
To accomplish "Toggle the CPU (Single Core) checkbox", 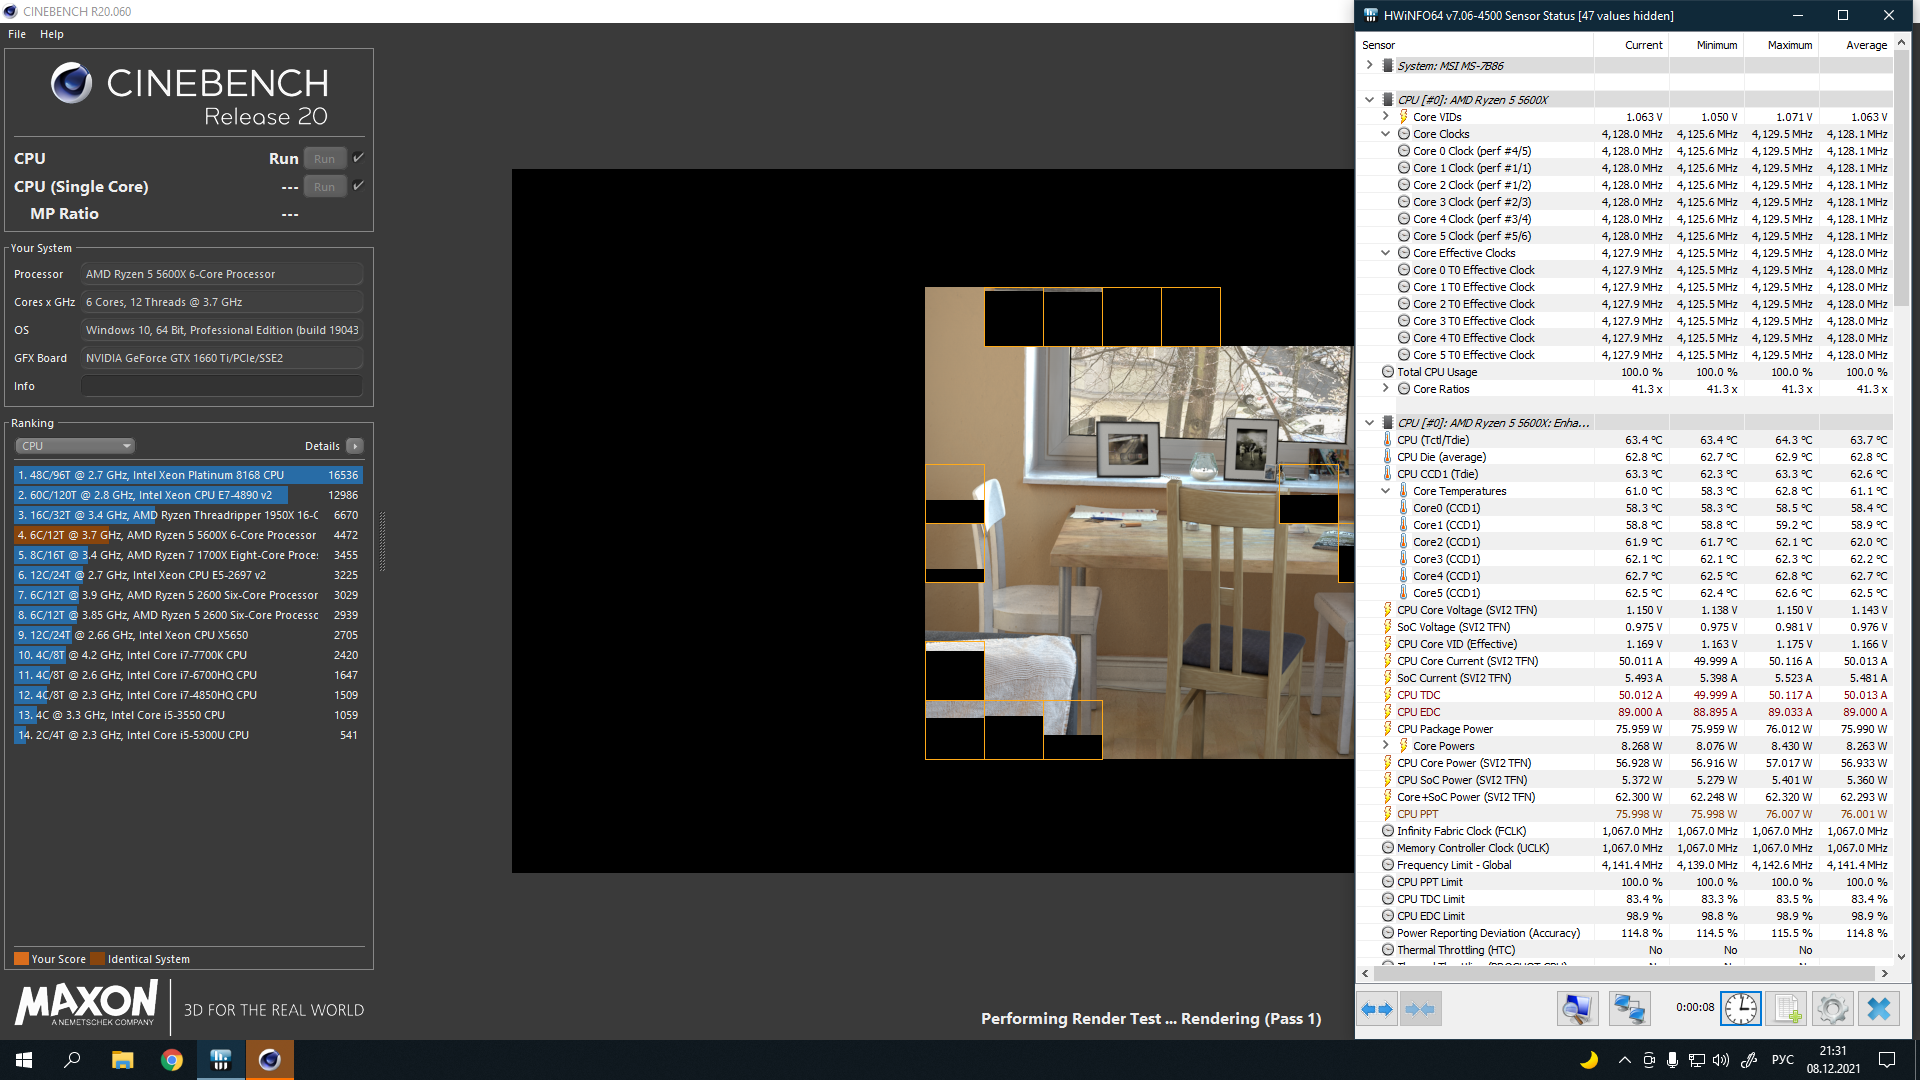I will pyautogui.click(x=359, y=186).
